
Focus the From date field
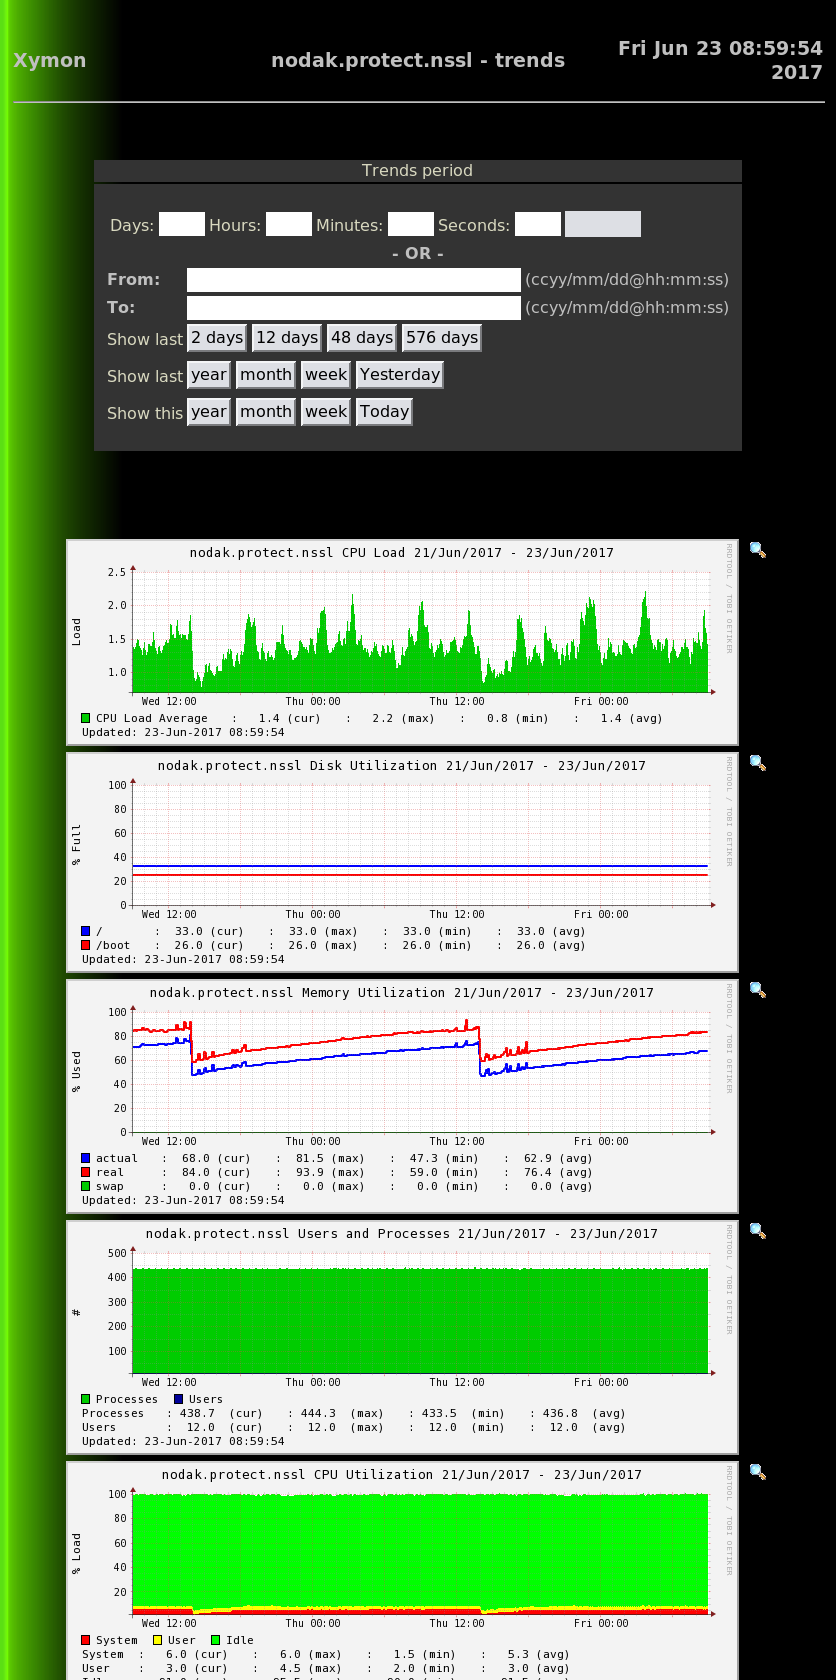(354, 280)
